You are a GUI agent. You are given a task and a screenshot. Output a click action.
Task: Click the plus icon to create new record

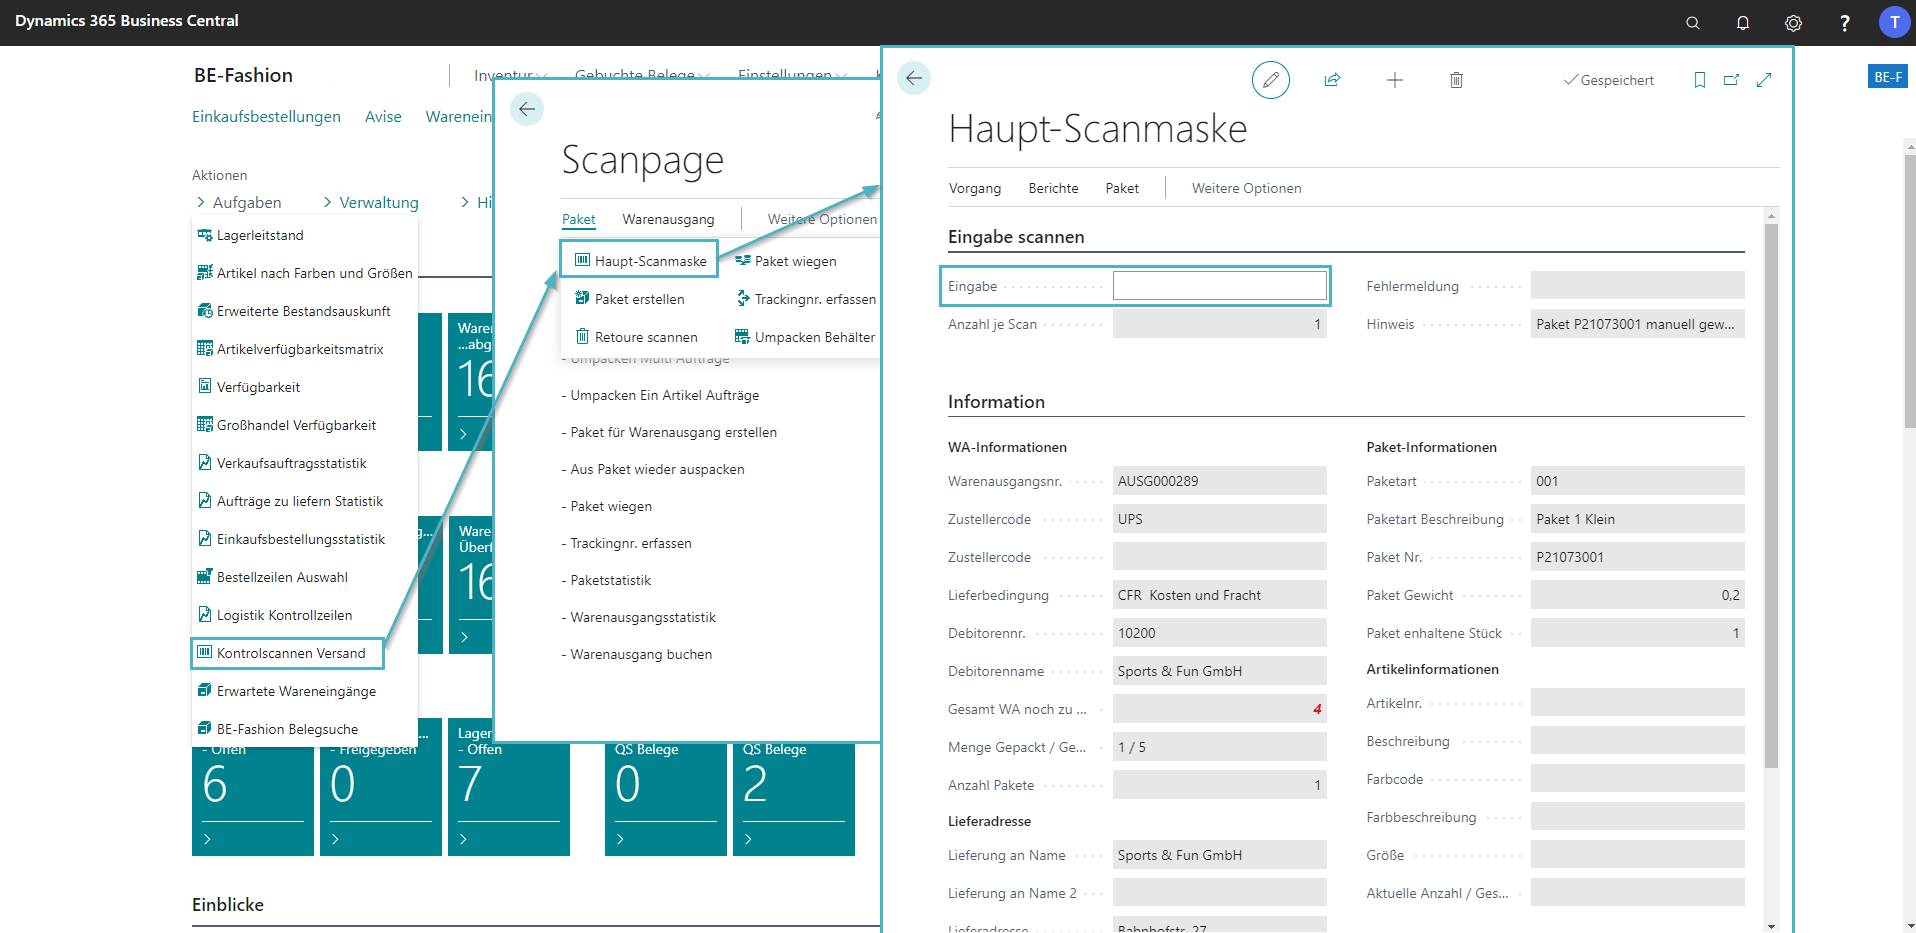coord(1394,80)
